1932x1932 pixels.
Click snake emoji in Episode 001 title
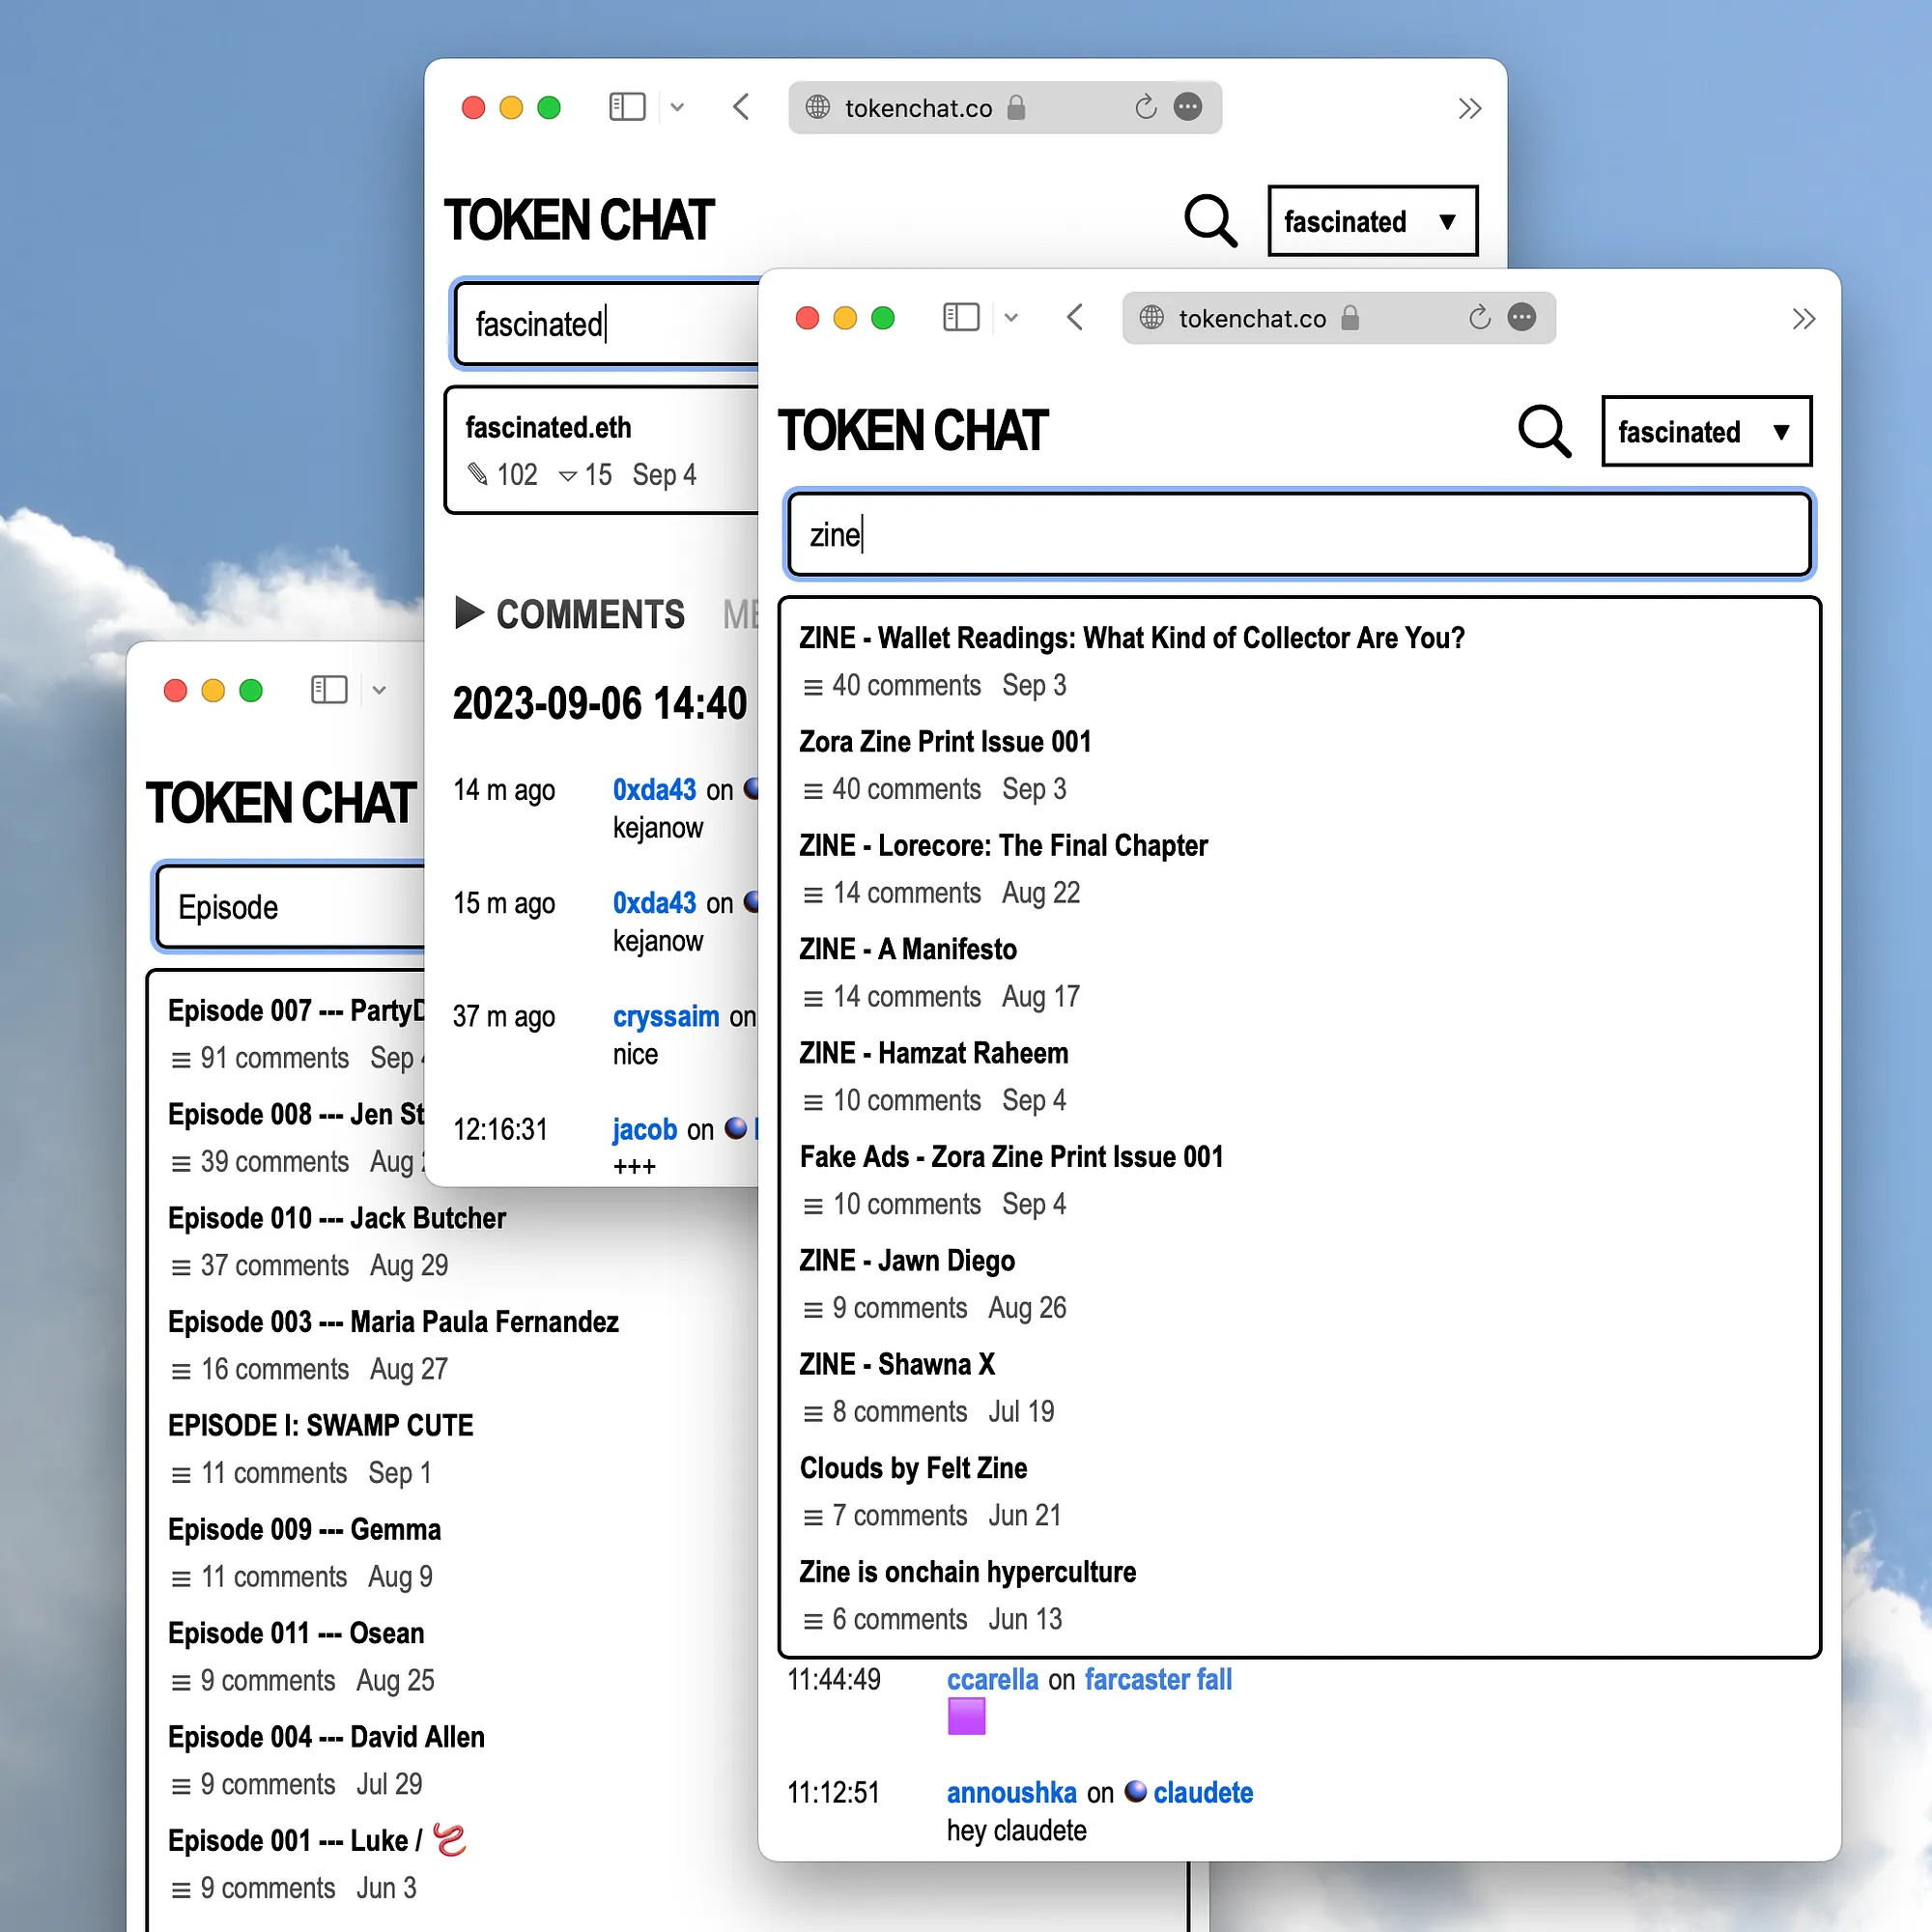point(450,1840)
